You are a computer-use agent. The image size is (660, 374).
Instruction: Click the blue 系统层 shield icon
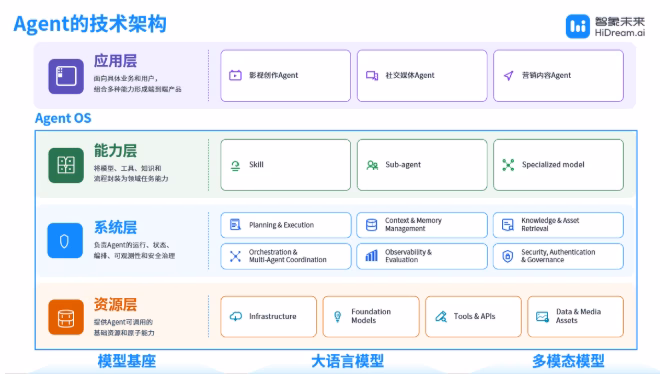65,241
